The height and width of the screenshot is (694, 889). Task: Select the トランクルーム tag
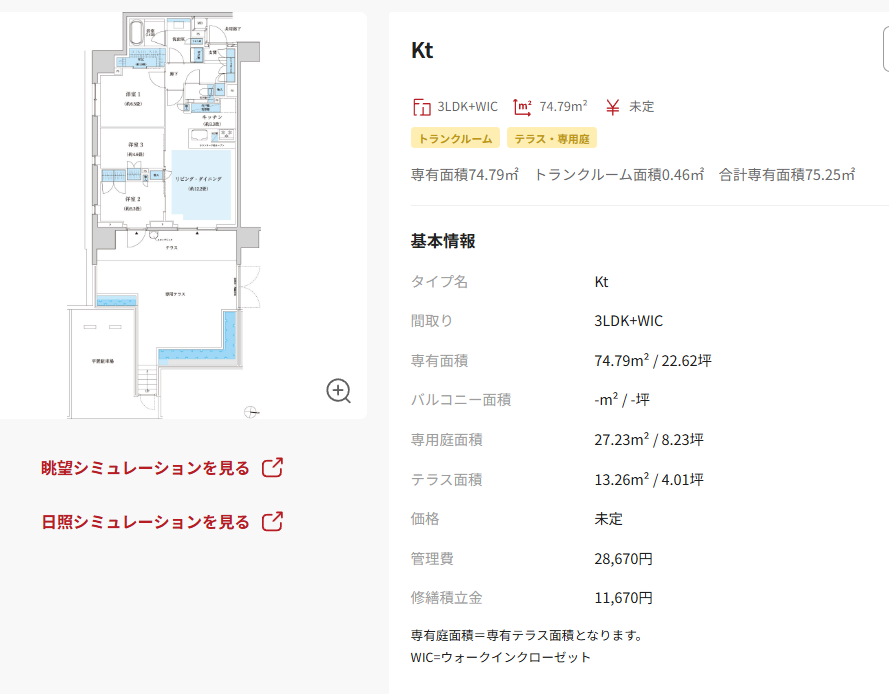click(455, 138)
